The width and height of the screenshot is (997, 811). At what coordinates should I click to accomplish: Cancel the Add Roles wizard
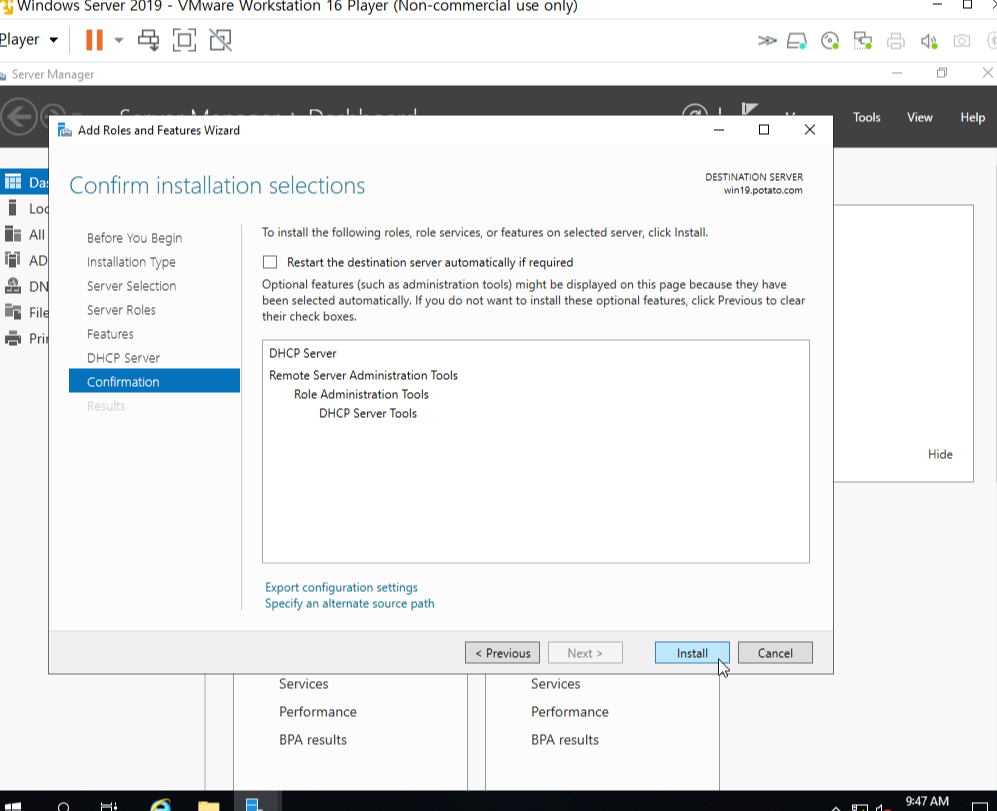pyautogui.click(x=774, y=653)
